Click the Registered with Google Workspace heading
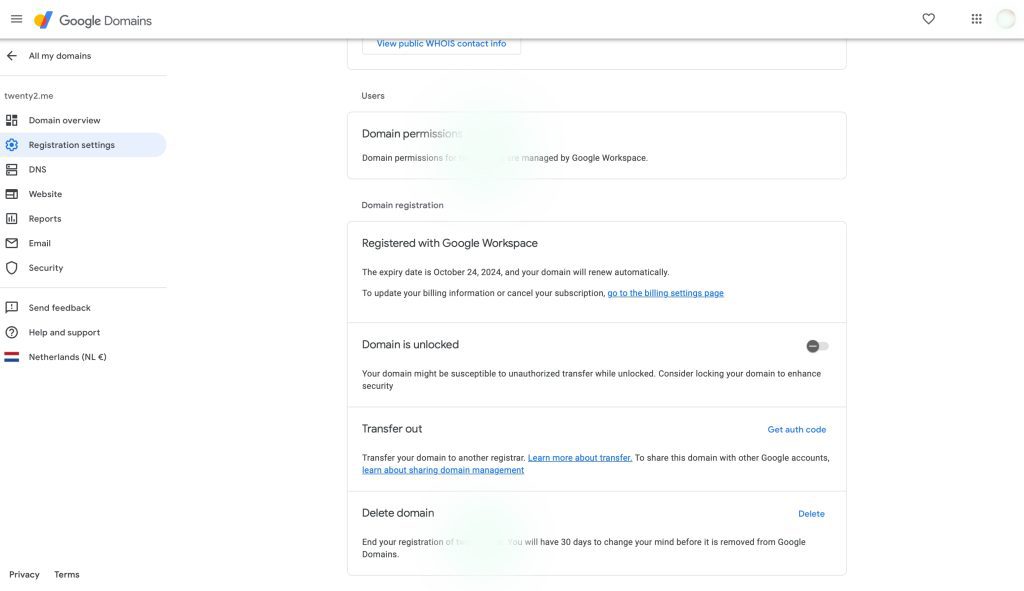Viewport: 1024px width, 591px height. pyautogui.click(x=449, y=243)
